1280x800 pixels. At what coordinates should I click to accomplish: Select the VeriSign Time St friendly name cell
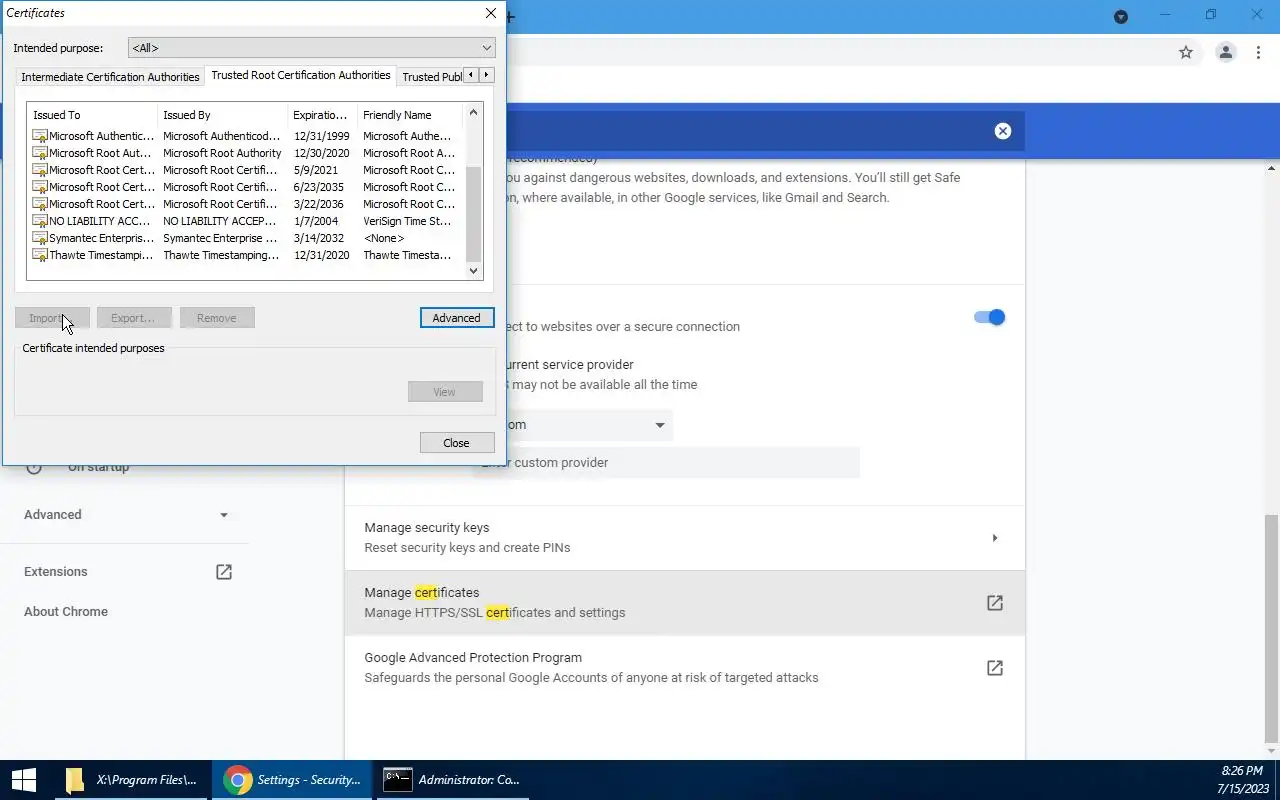point(408,221)
